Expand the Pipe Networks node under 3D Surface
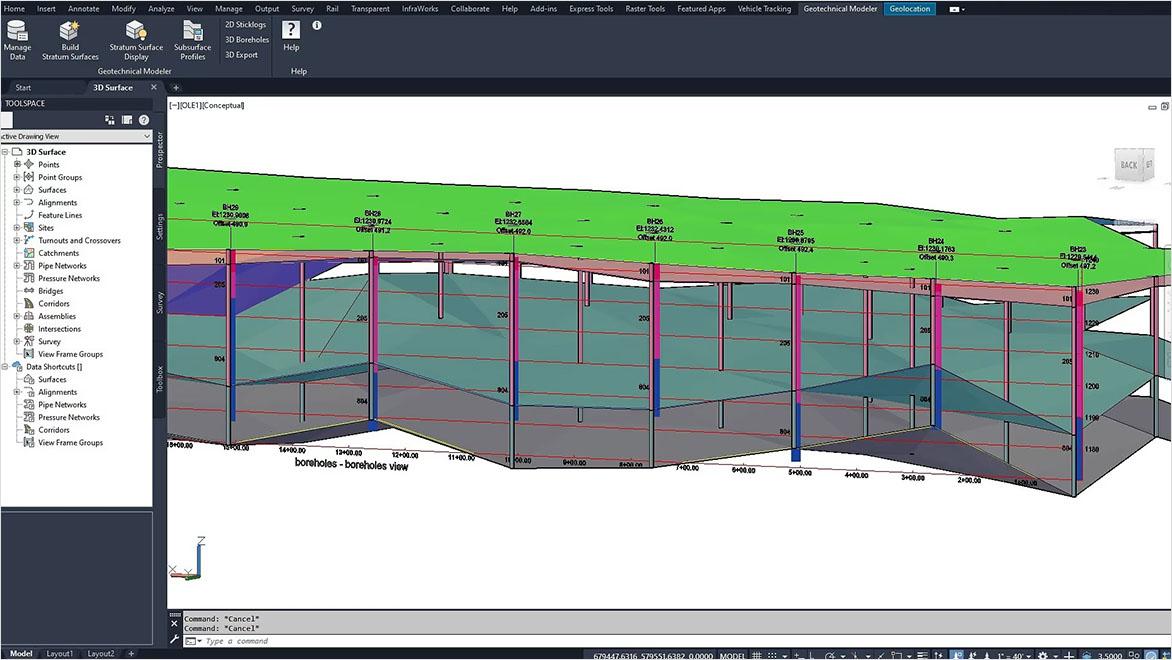The image size is (1172, 660). pos(16,265)
